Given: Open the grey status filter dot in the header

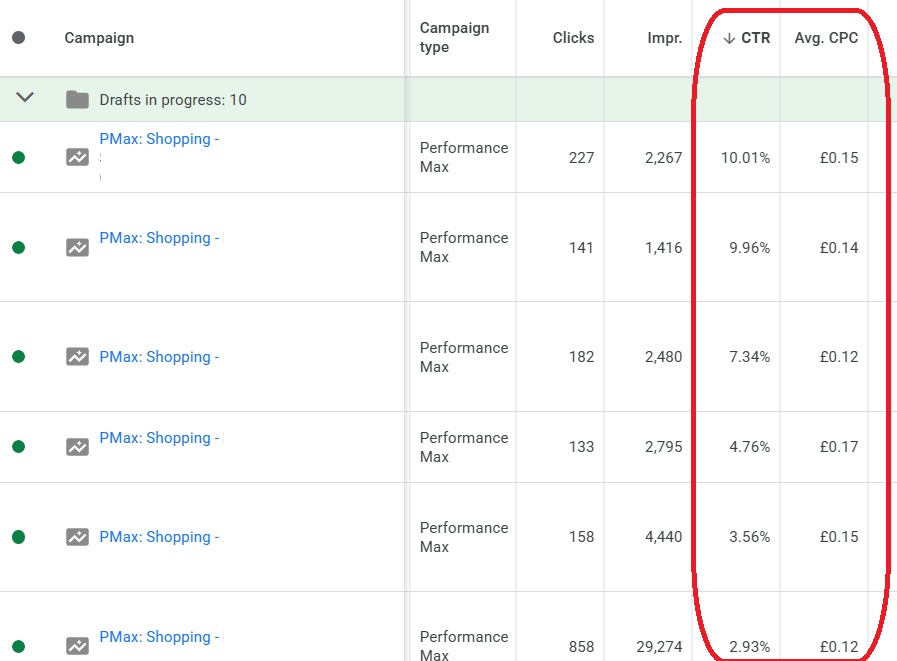Looking at the screenshot, I should coord(18,38).
